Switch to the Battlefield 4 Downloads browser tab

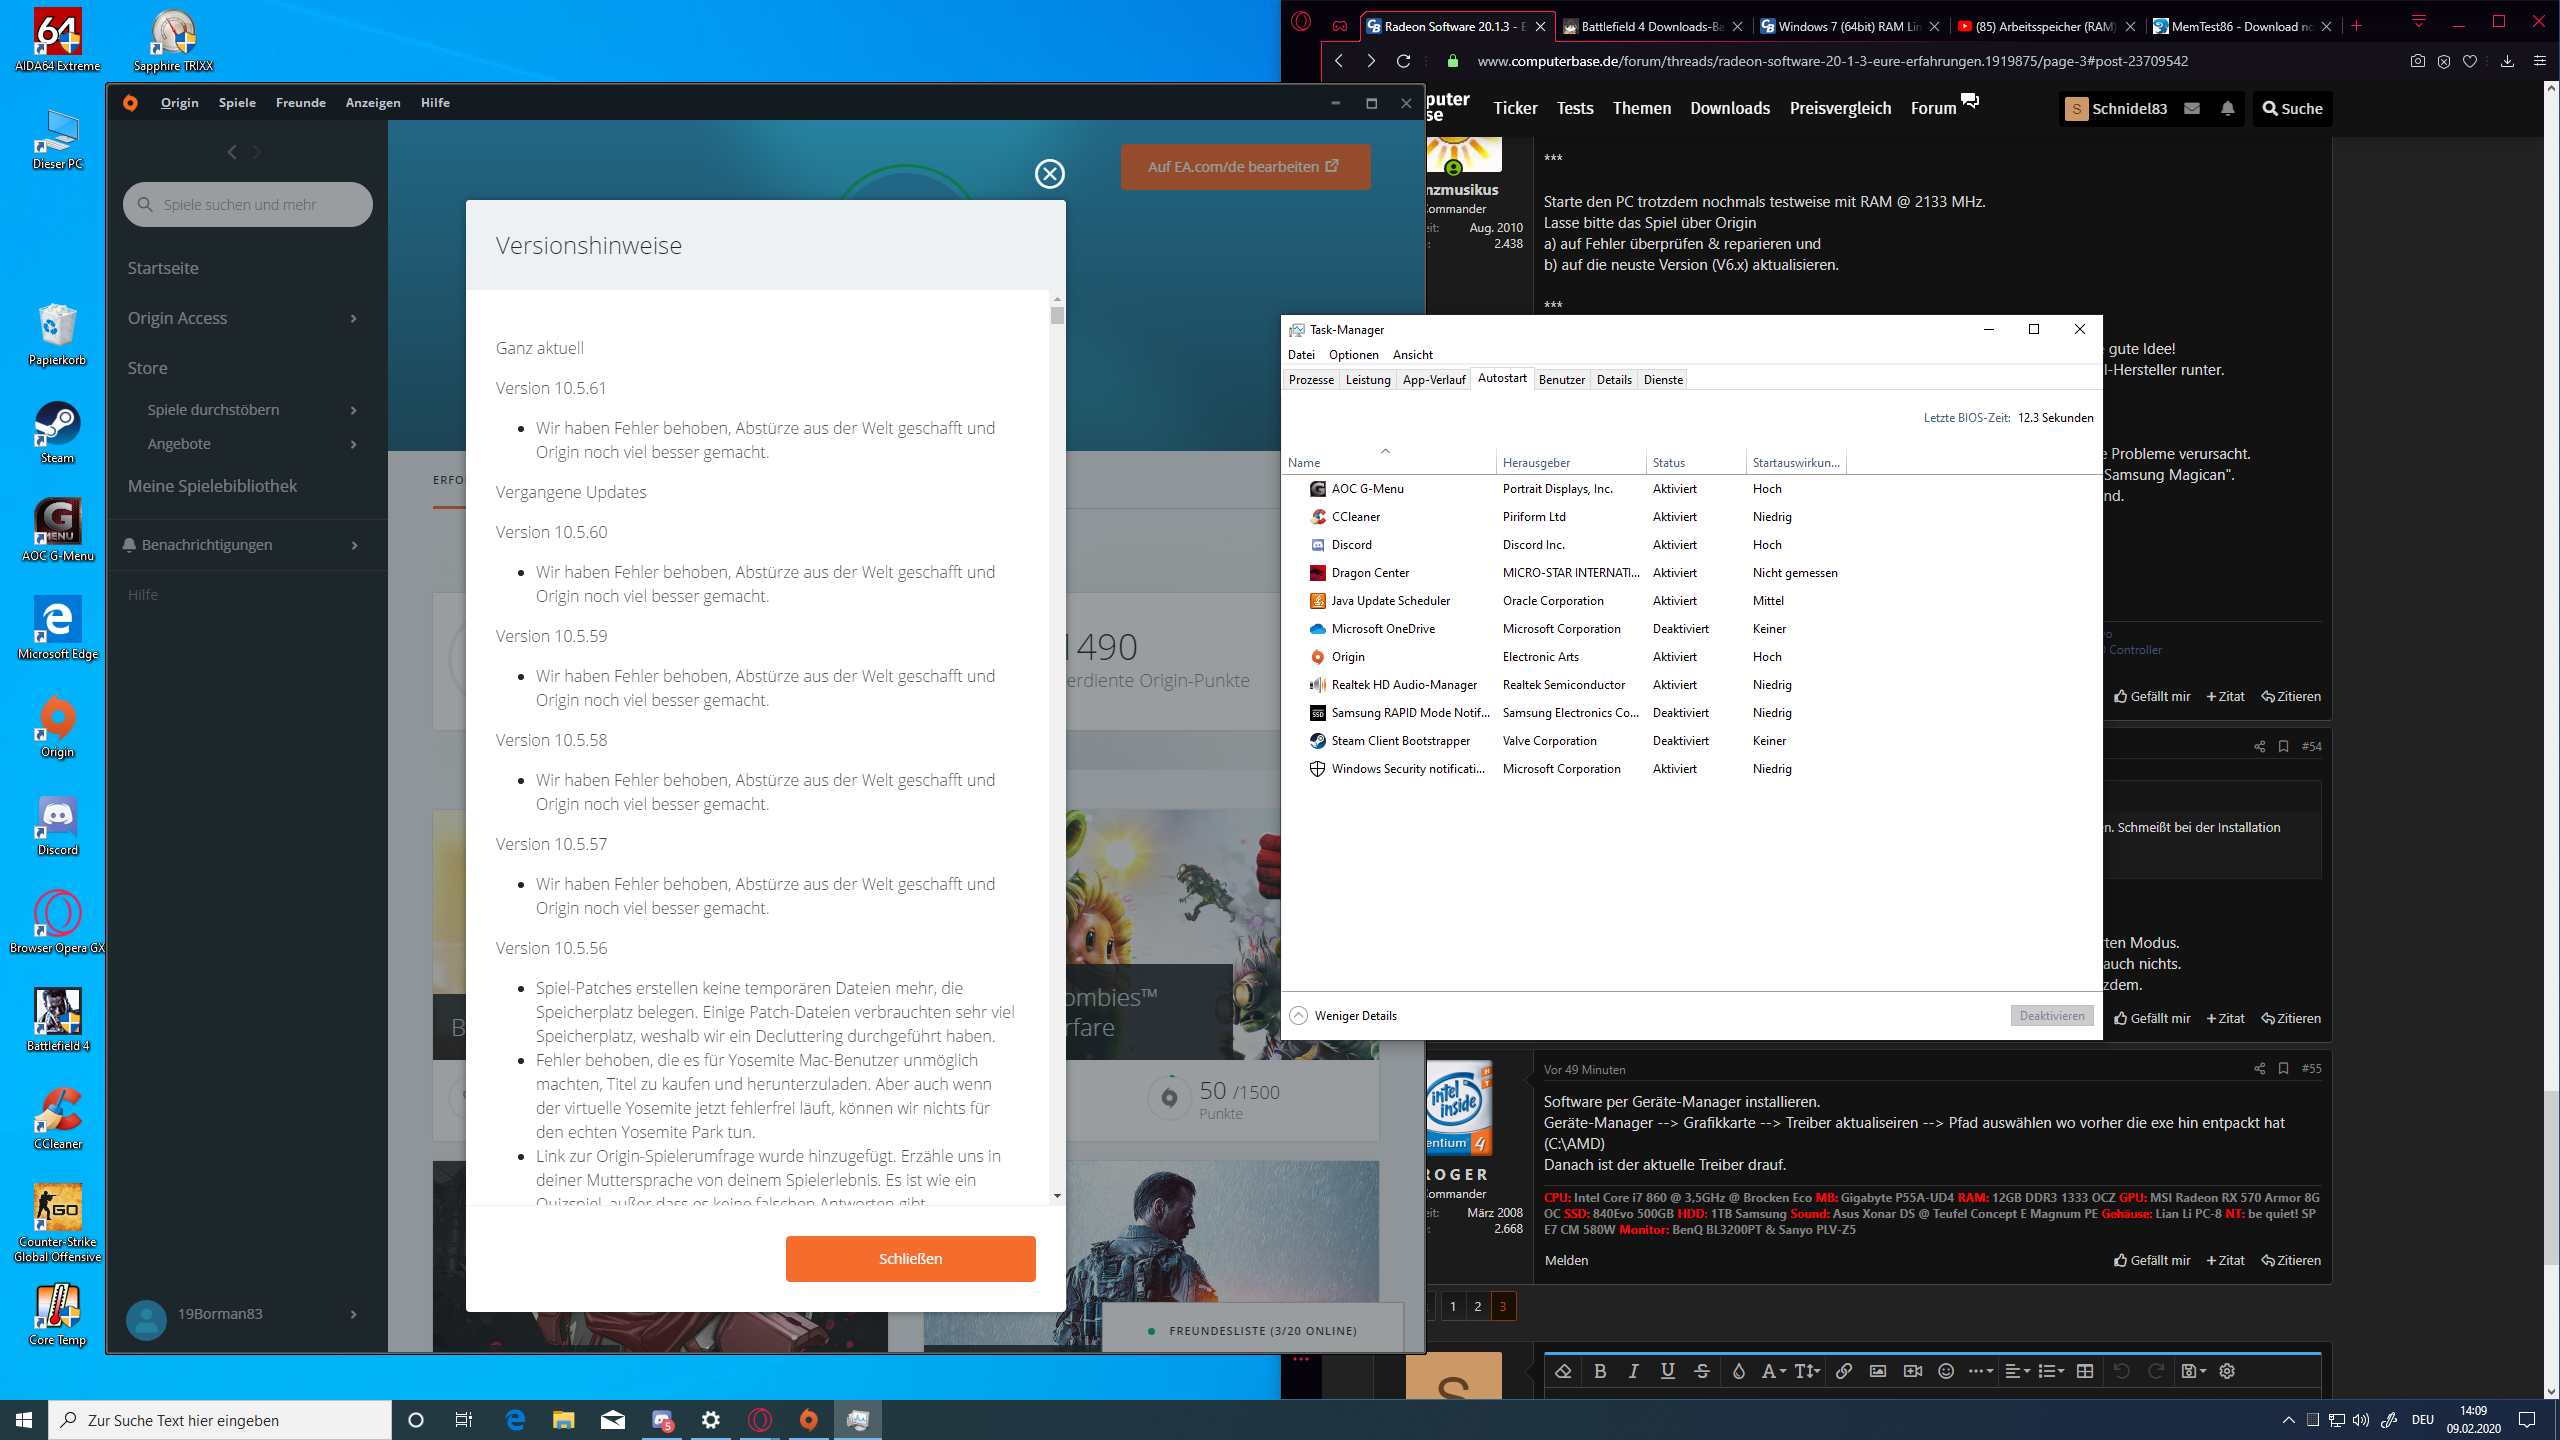tap(1653, 27)
